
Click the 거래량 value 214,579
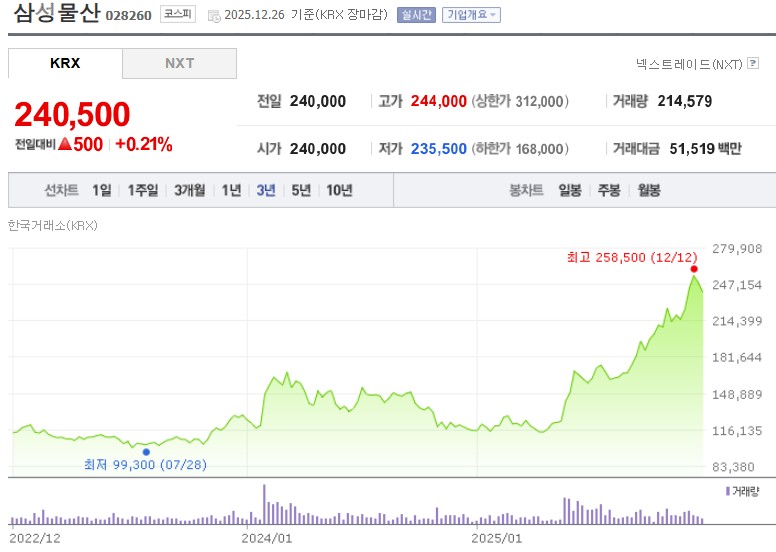pos(684,101)
